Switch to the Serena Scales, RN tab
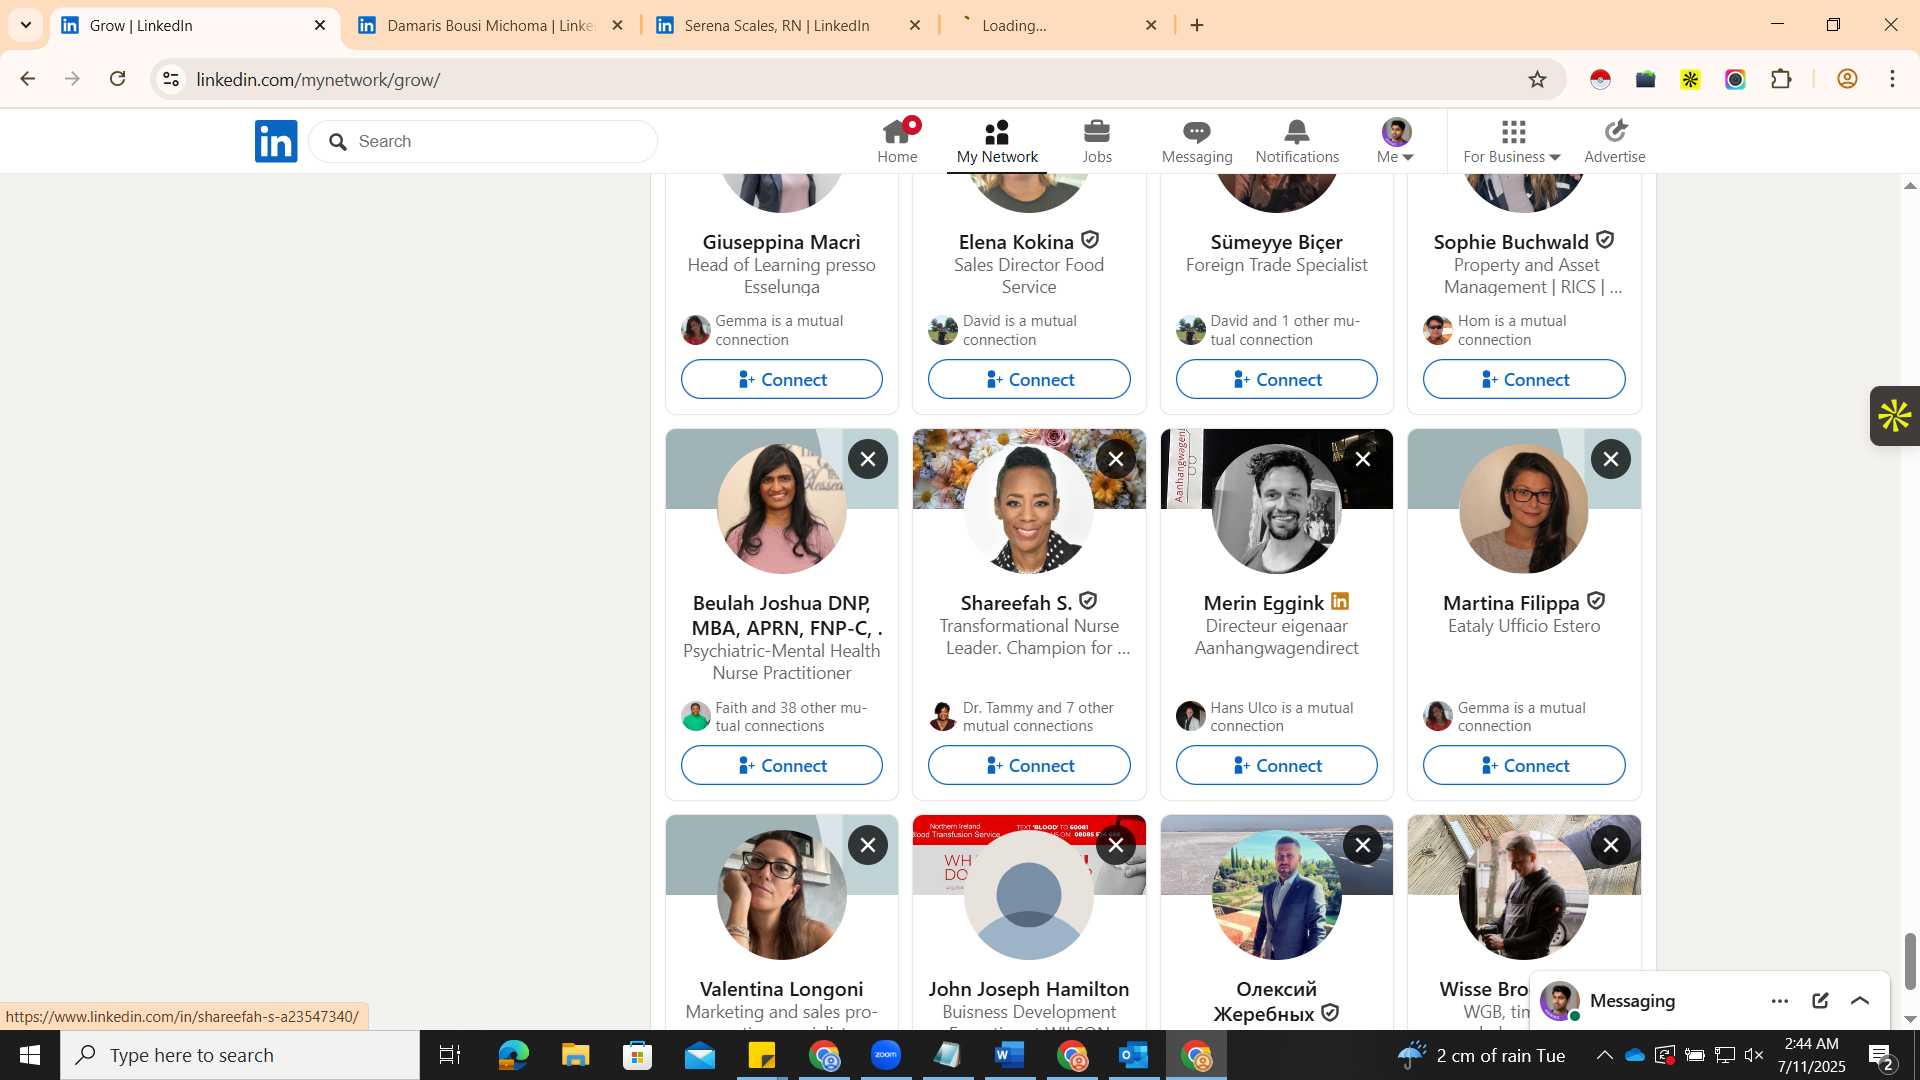The height and width of the screenshot is (1080, 1920). pos(788,25)
